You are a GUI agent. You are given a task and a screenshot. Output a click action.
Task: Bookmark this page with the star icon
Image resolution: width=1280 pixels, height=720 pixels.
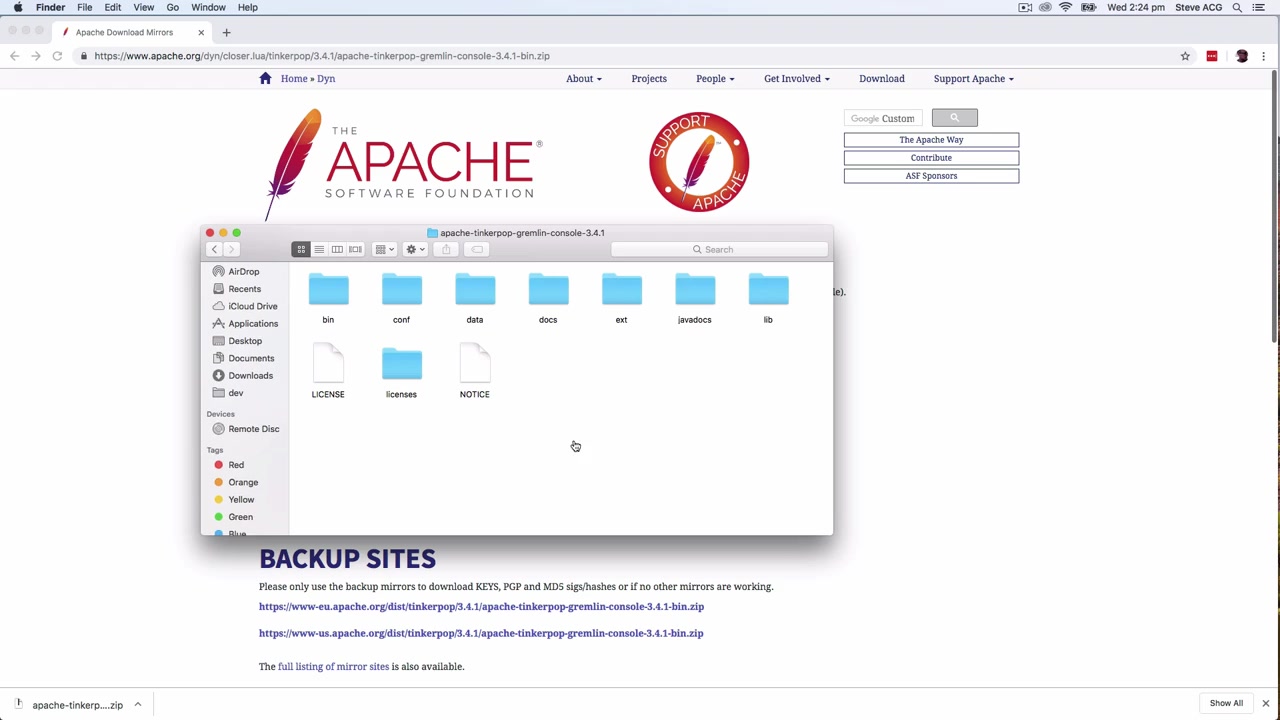(x=1185, y=56)
